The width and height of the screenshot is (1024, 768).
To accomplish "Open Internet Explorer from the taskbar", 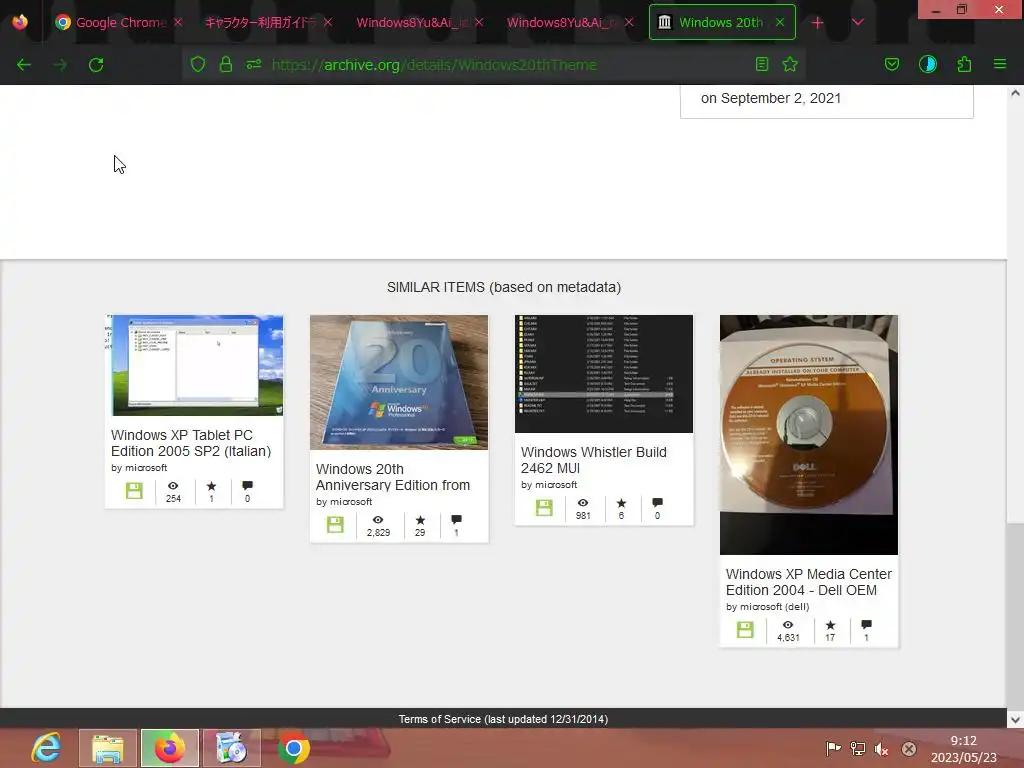I will point(46,748).
